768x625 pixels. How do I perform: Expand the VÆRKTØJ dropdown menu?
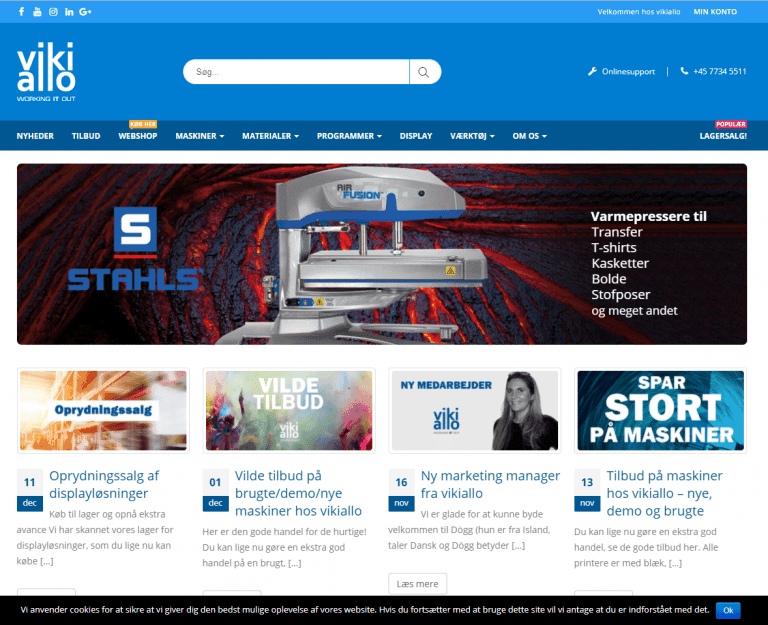tap(472, 136)
